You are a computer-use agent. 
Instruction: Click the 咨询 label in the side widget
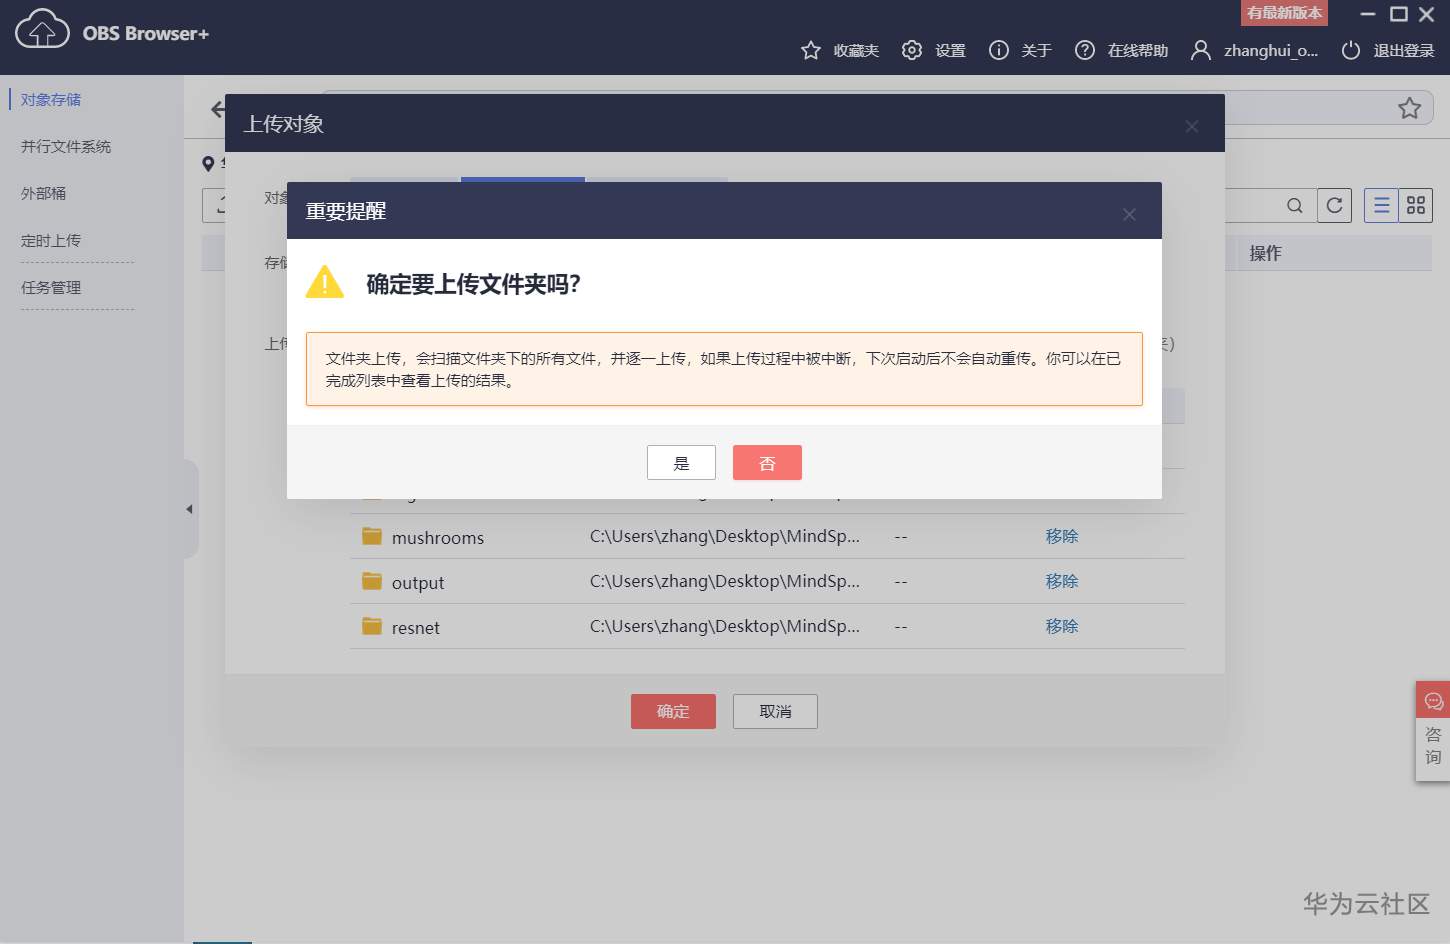point(1433,746)
